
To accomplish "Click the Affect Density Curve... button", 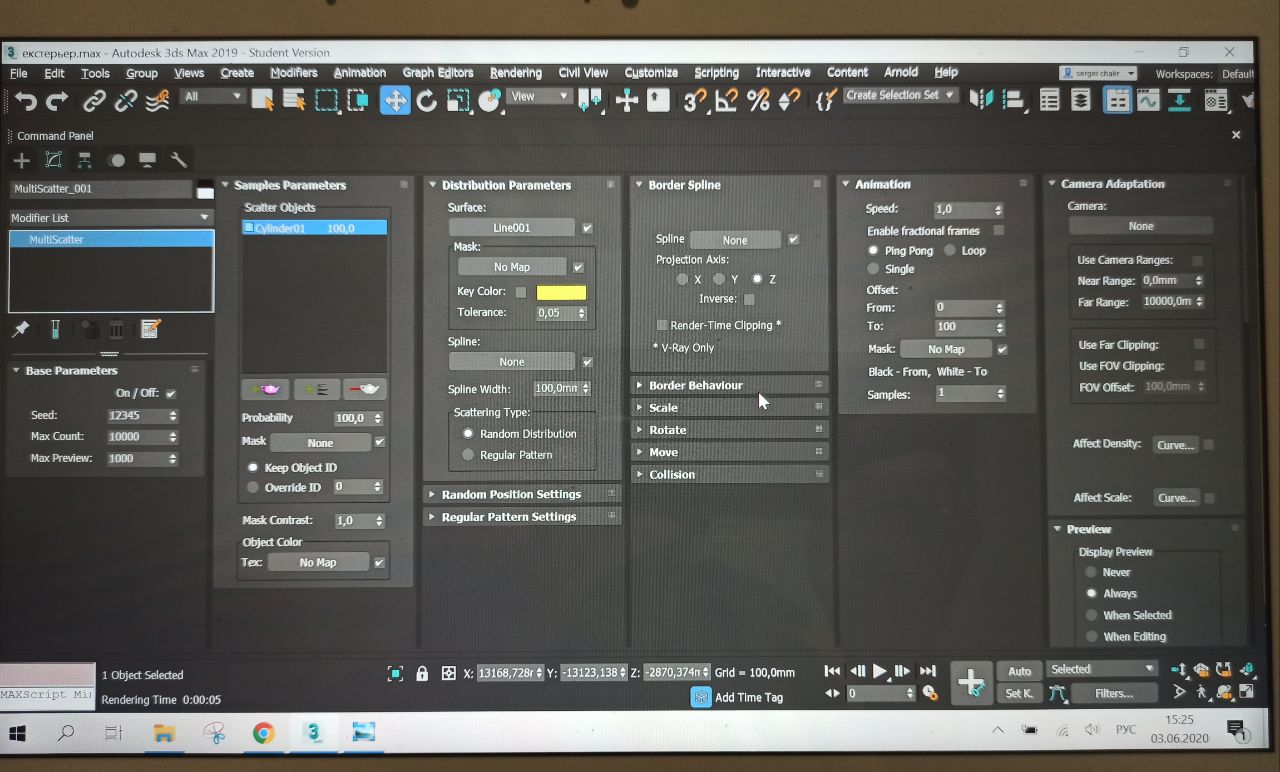I will [1176, 445].
